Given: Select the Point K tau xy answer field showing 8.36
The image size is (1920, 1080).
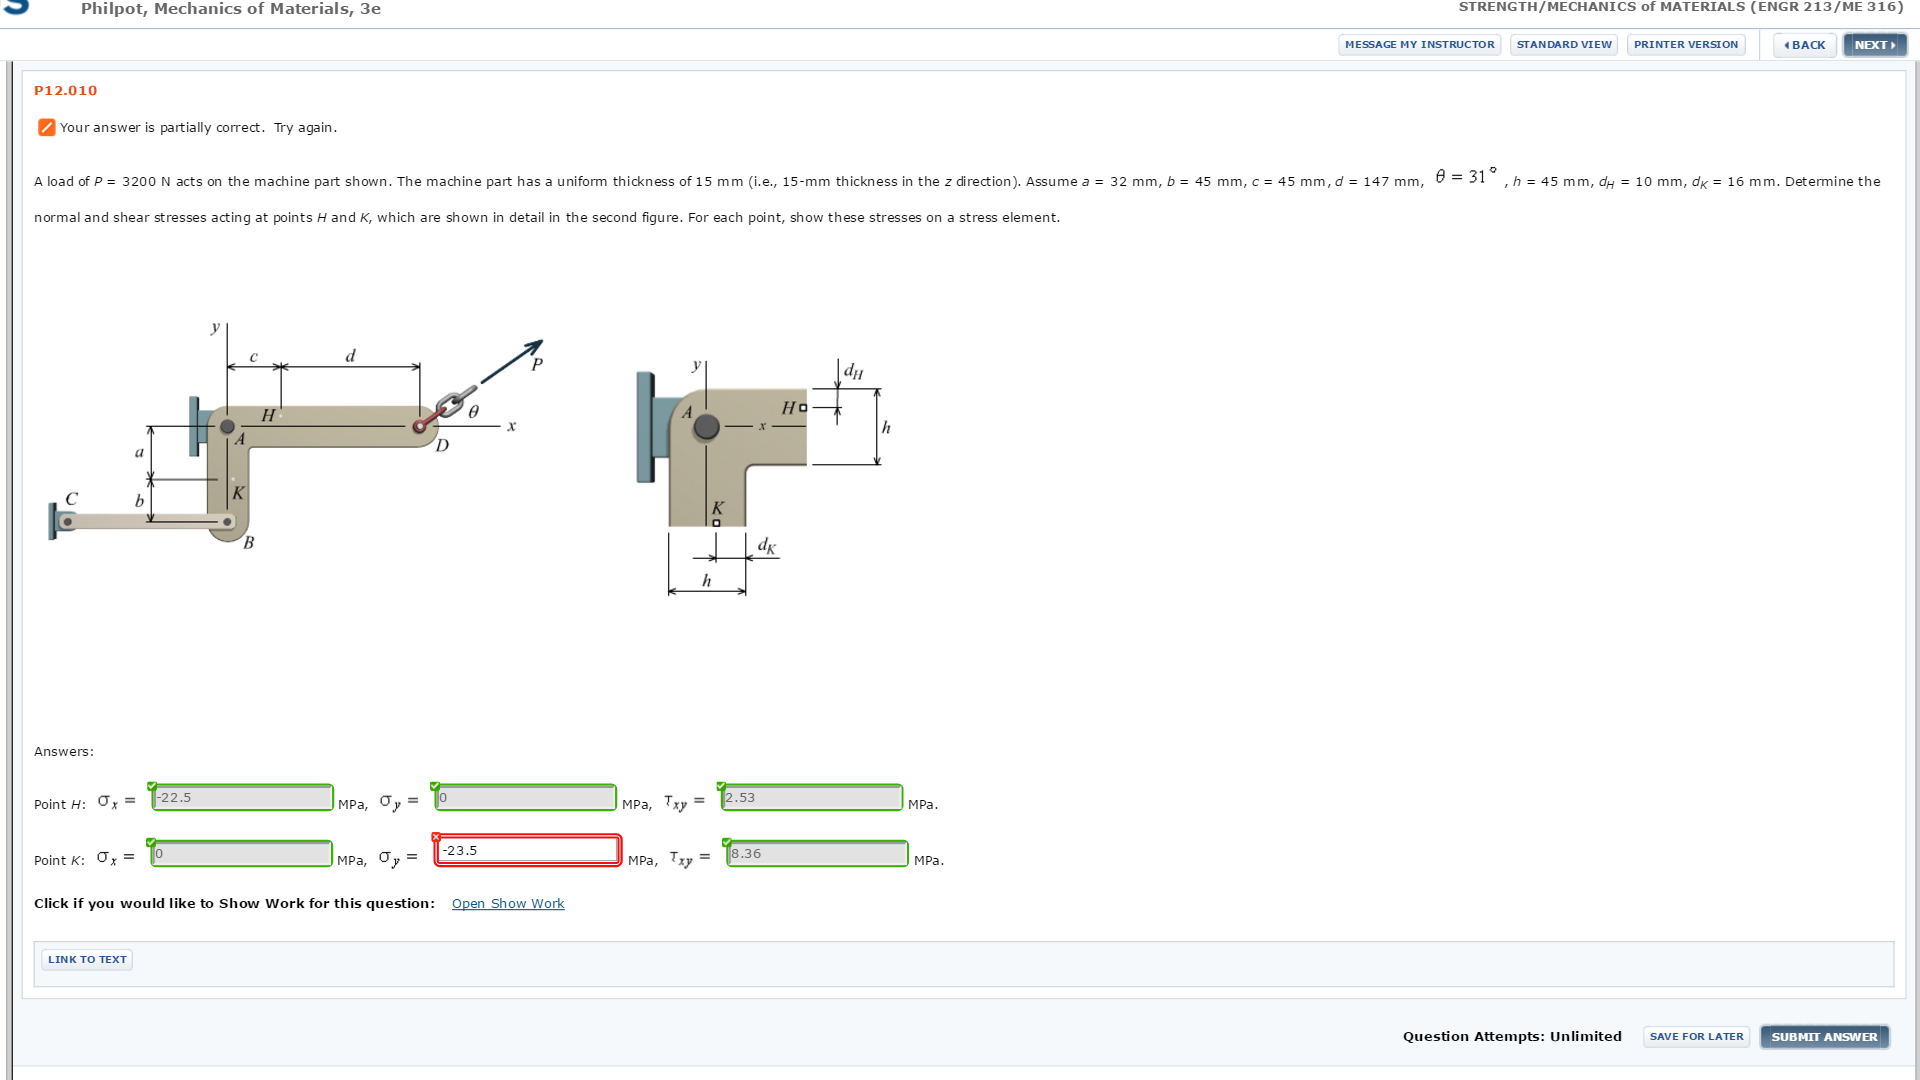Looking at the screenshot, I should point(815,853).
